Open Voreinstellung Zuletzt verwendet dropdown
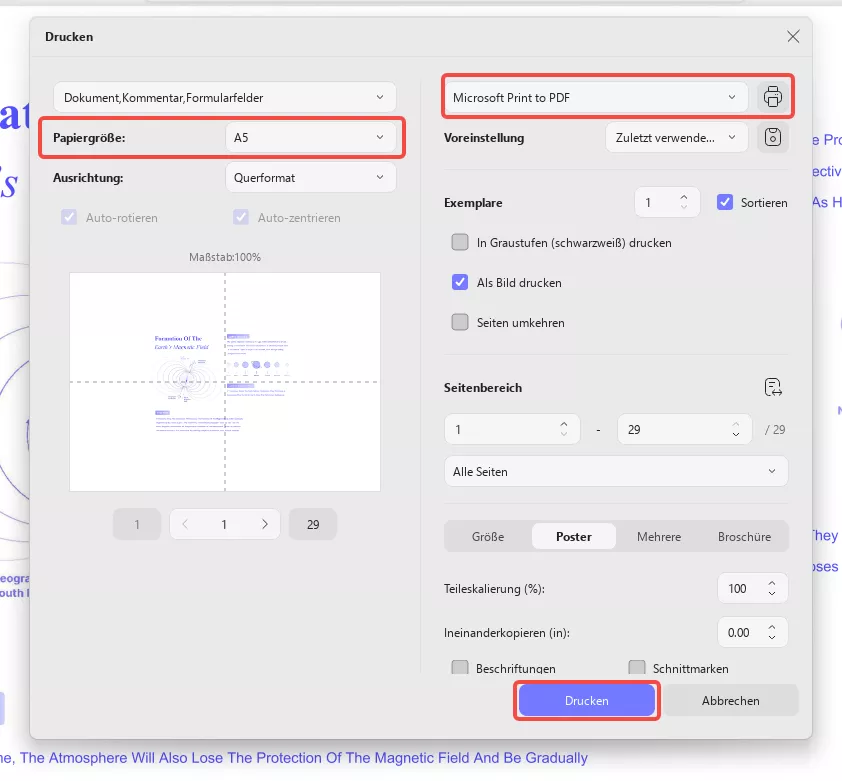This screenshot has width=842, height=781. coord(677,138)
